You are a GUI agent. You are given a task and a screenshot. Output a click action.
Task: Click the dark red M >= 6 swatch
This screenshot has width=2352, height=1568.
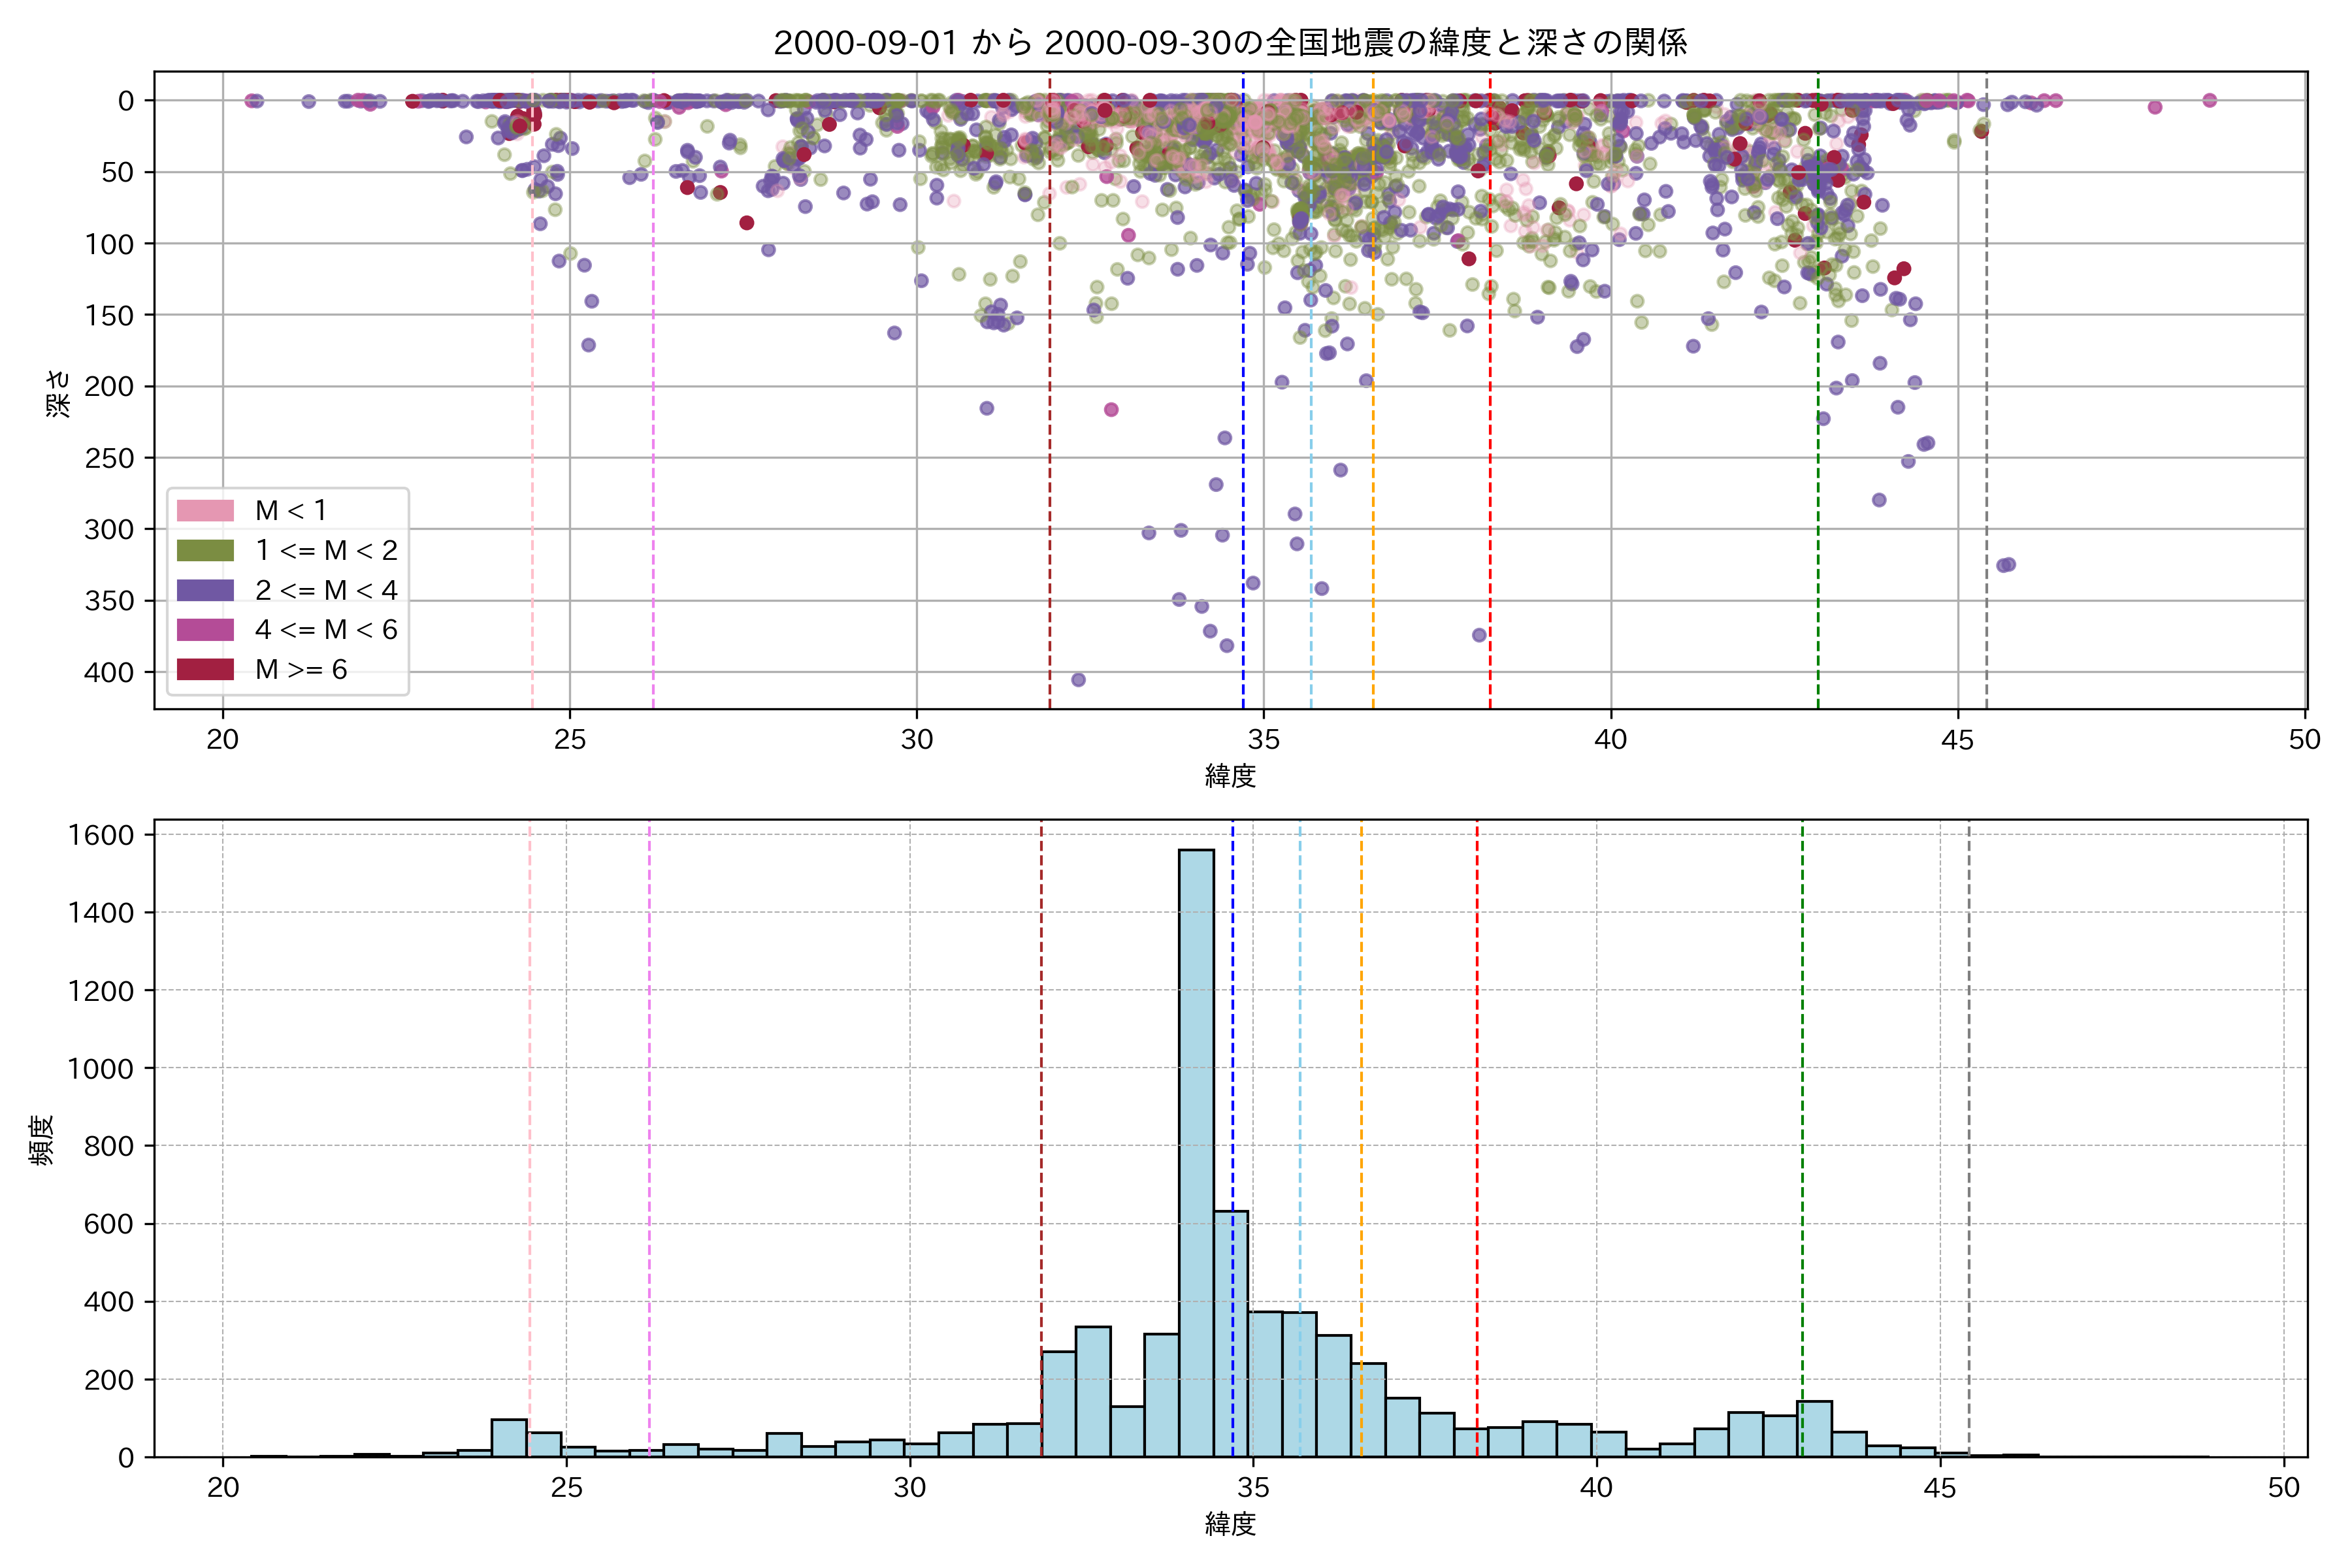(205, 669)
